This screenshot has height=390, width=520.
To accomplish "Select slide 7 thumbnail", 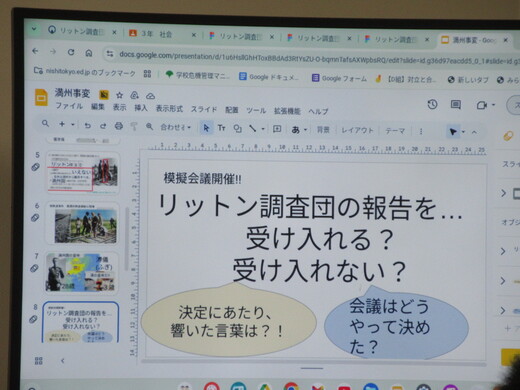I will [82, 272].
